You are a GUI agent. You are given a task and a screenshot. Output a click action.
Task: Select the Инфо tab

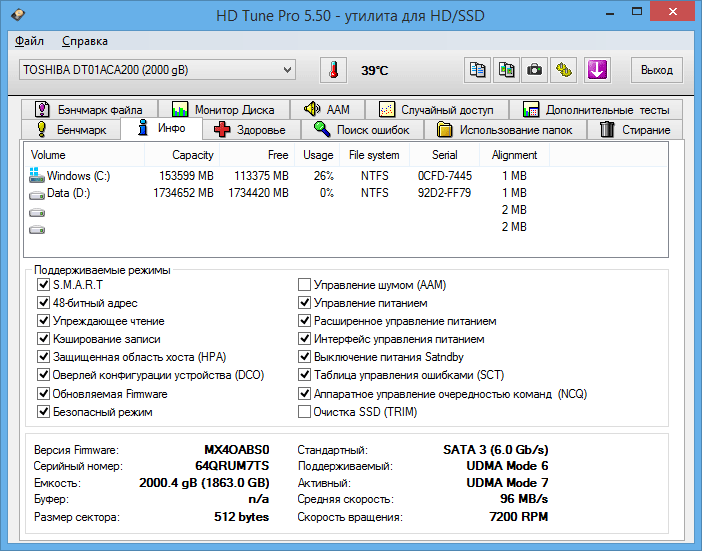pyautogui.click(x=162, y=128)
